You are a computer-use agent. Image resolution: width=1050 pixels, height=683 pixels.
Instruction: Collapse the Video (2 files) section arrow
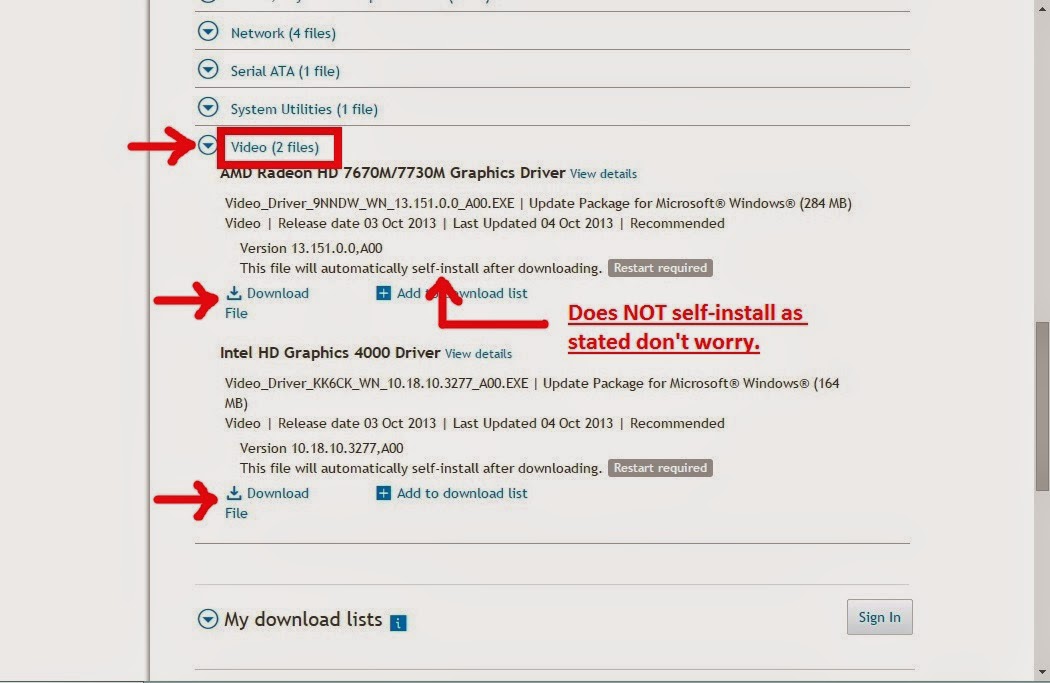(x=208, y=145)
